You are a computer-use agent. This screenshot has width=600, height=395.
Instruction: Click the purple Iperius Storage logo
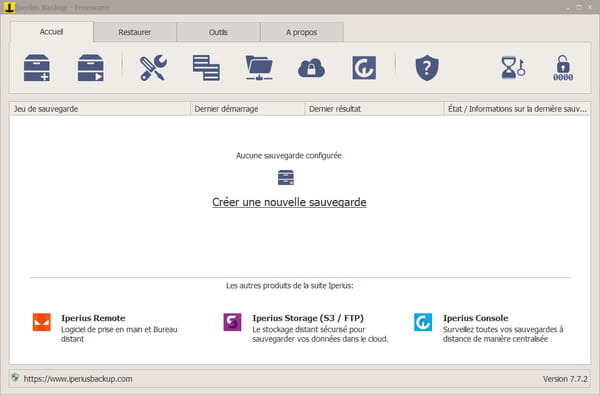coord(232,322)
